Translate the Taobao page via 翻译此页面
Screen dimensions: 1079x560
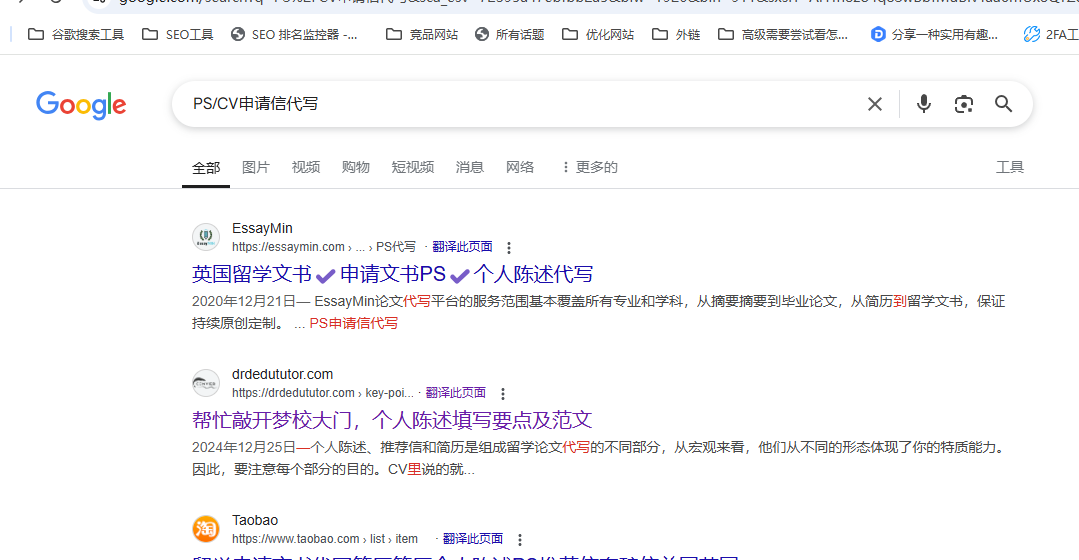tap(473, 538)
